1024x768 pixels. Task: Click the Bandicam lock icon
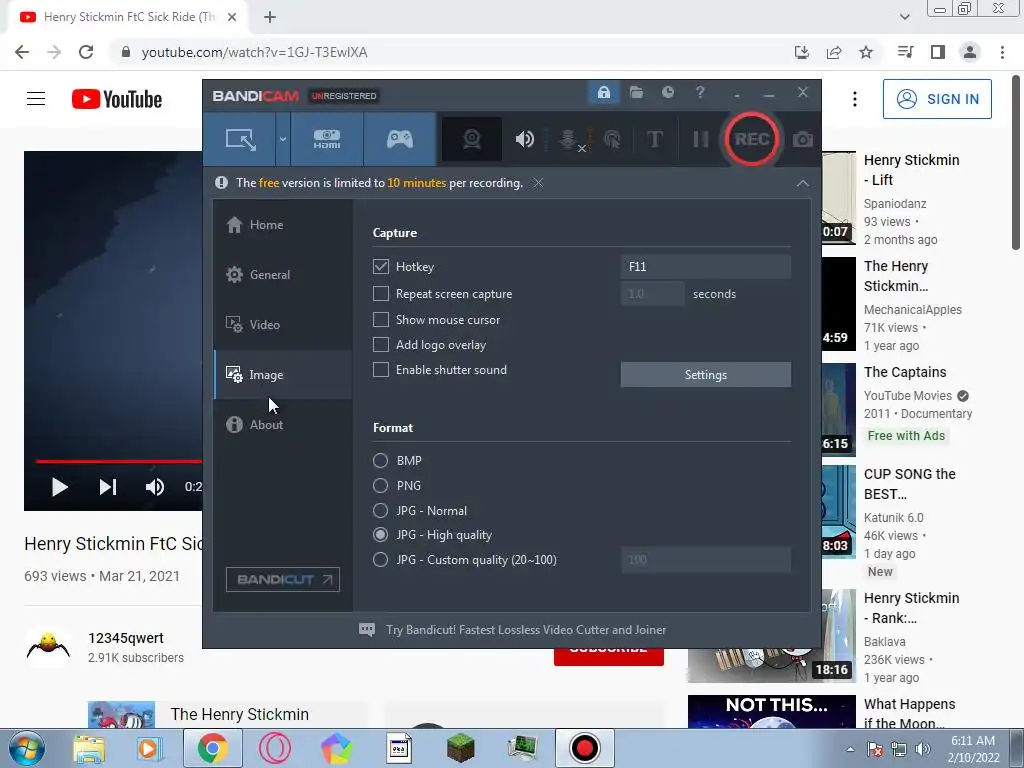click(x=603, y=93)
